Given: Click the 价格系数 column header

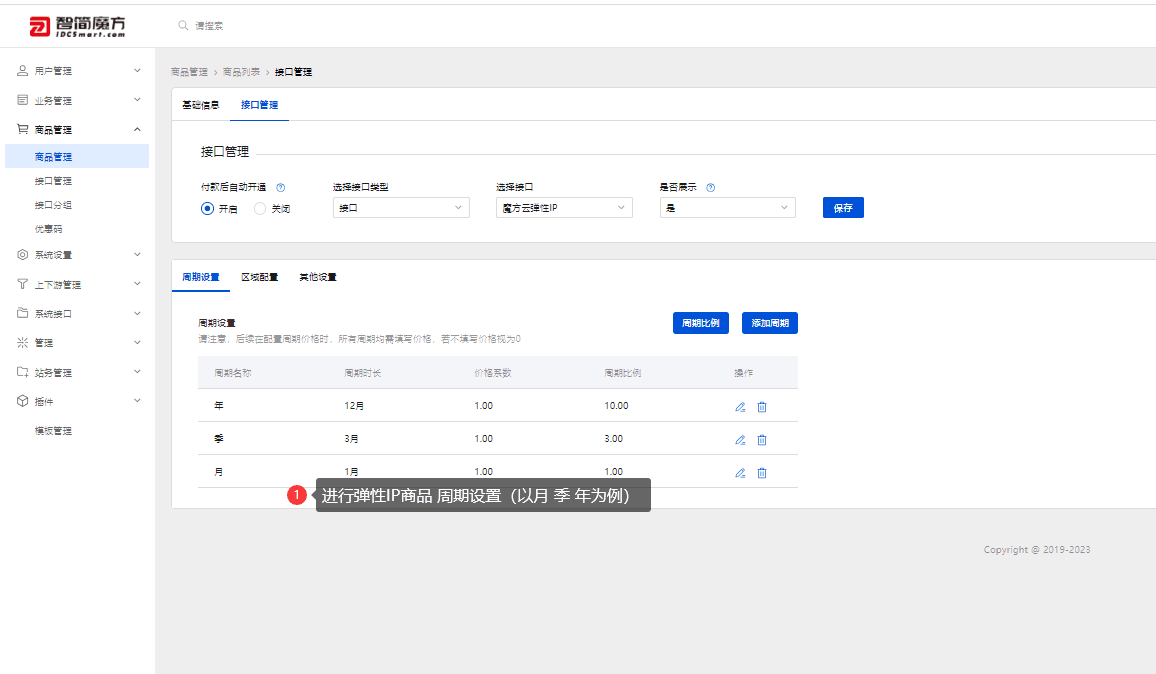Looking at the screenshot, I should click(x=492, y=373).
